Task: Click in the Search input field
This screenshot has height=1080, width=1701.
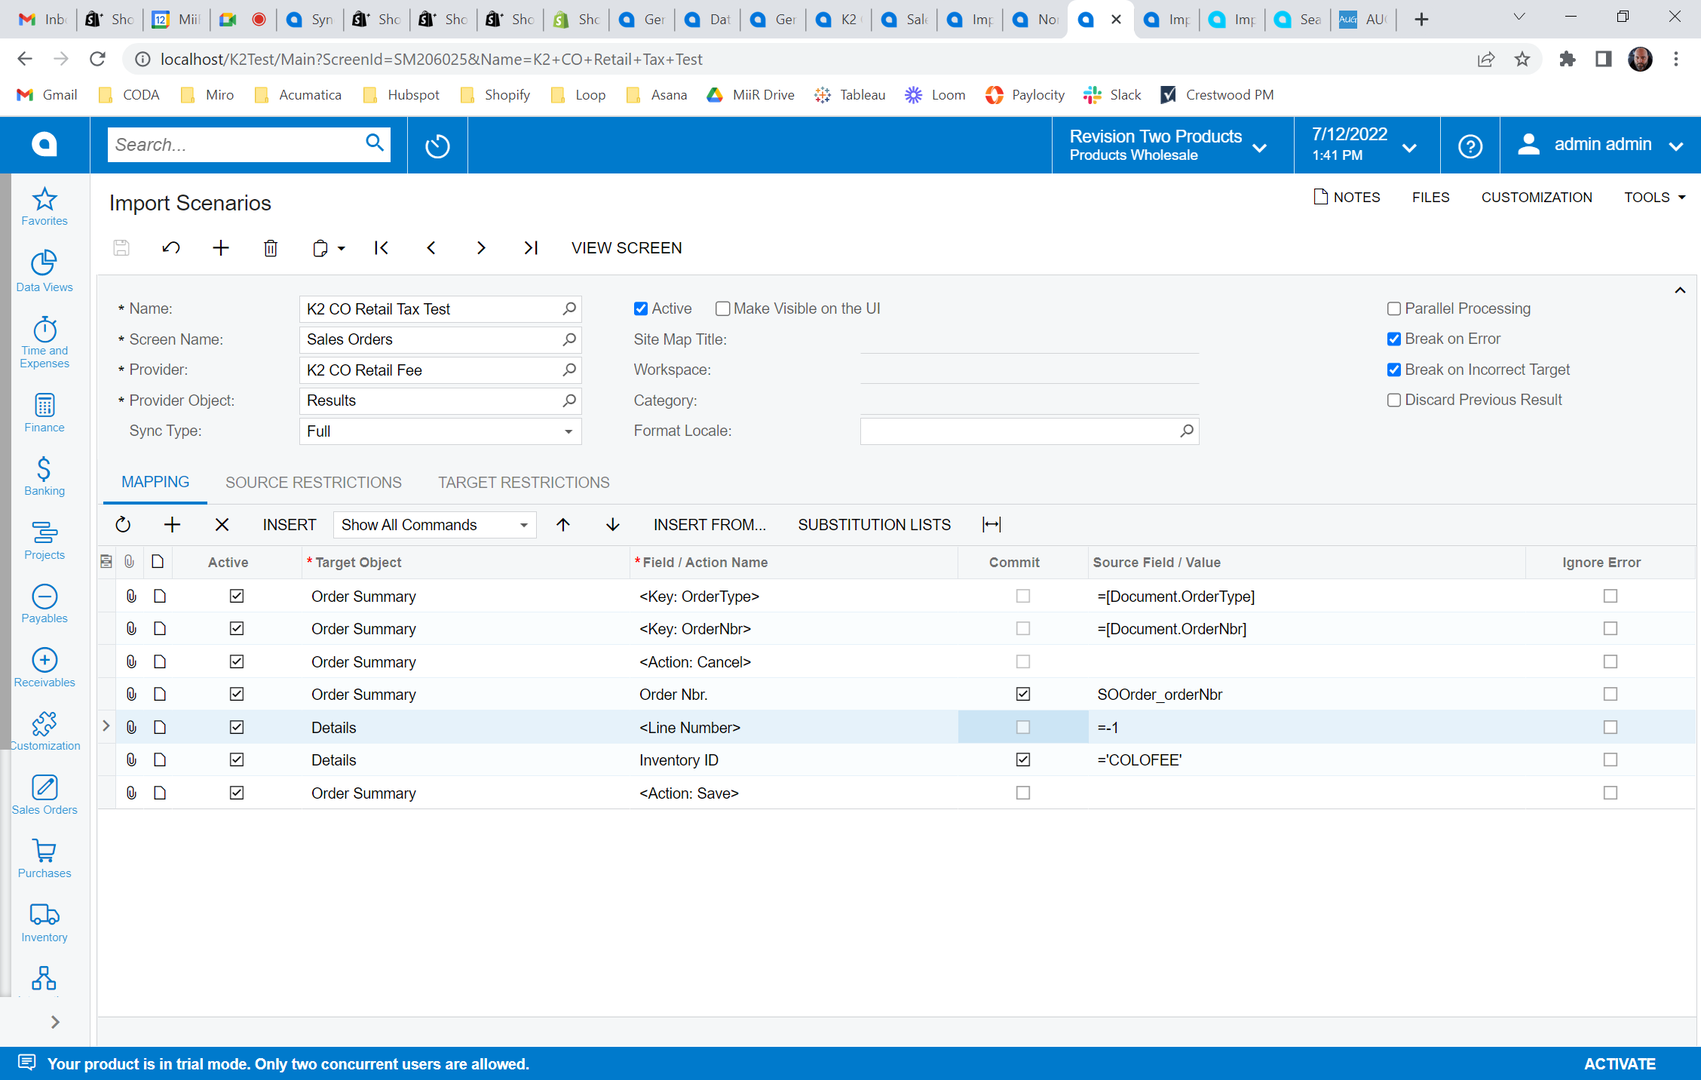Action: tap(235, 145)
